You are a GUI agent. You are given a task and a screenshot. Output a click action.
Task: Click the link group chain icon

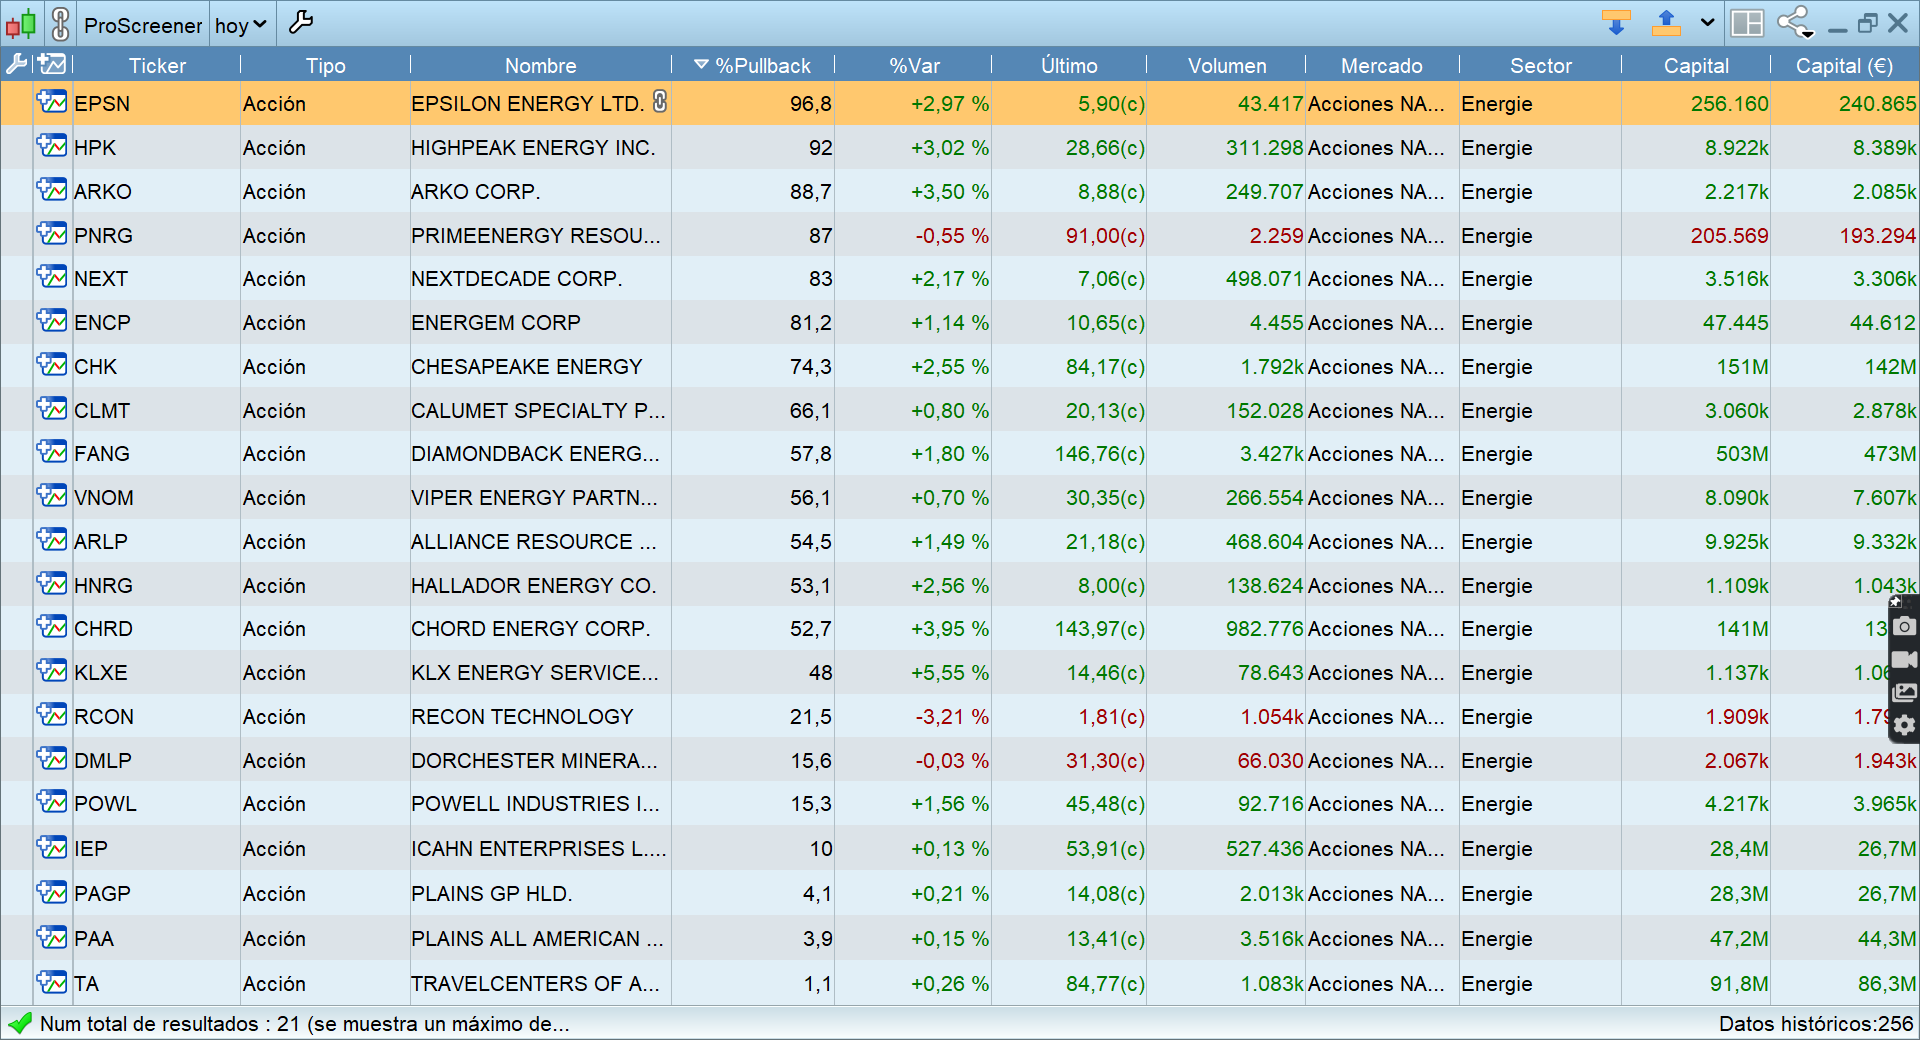60,23
